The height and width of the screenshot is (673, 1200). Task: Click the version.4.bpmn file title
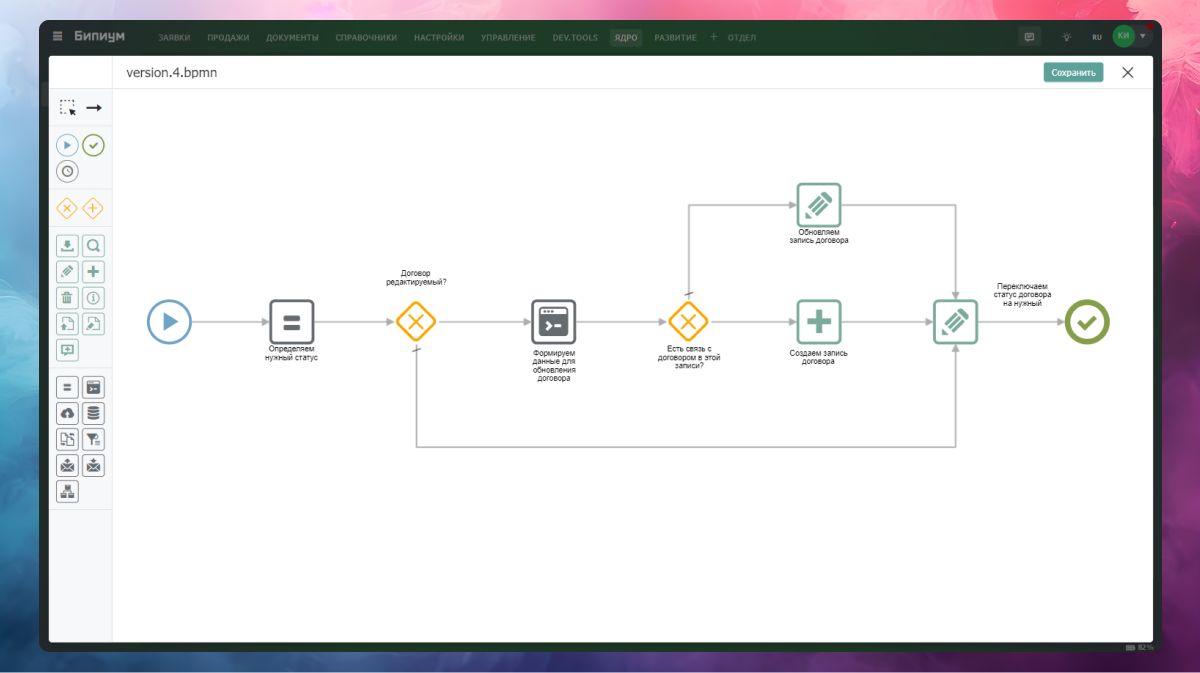pos(171,73)
